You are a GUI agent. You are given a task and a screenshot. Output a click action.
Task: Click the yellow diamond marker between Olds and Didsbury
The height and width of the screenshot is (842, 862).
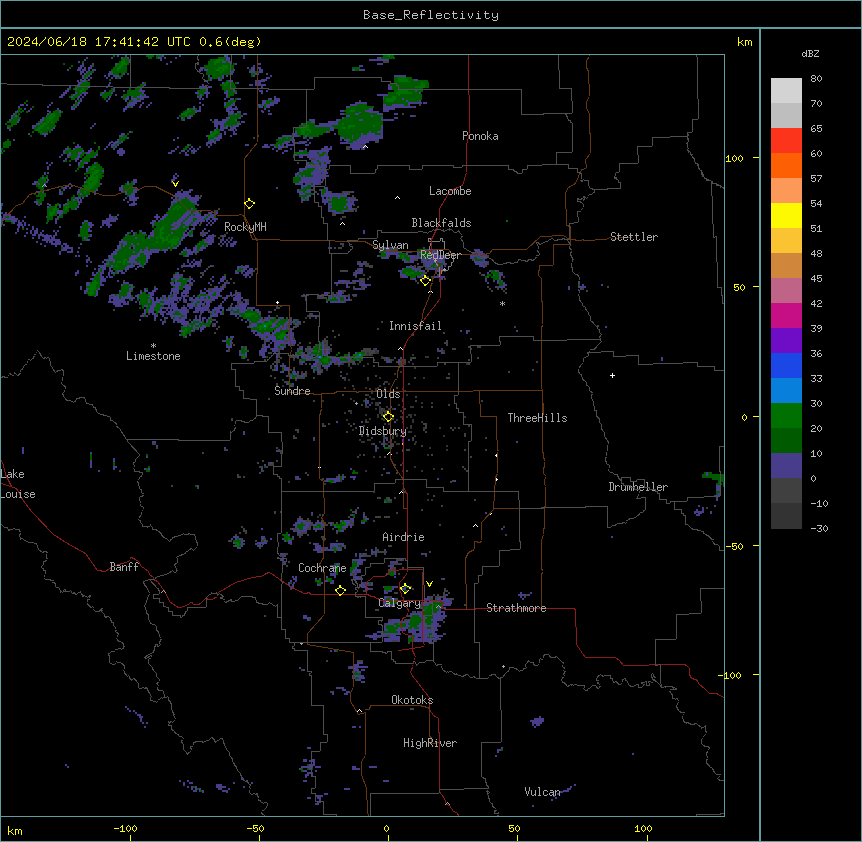click(388, 417)
